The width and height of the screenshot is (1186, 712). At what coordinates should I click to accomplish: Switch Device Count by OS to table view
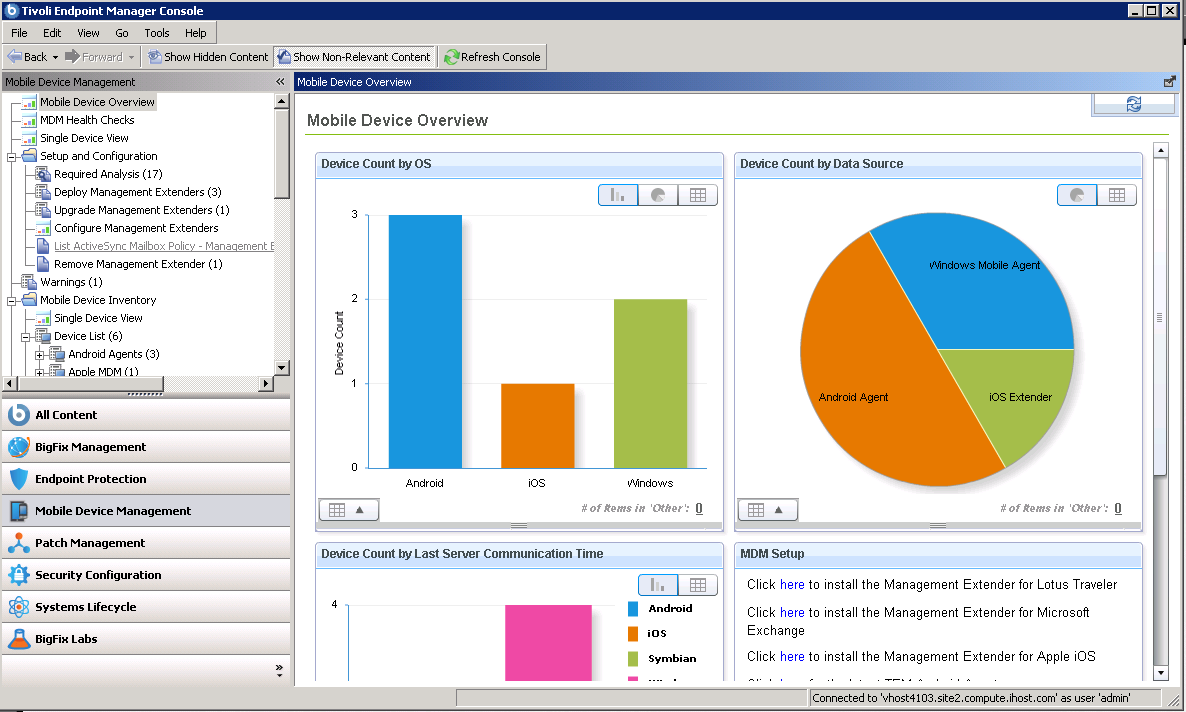697,195
